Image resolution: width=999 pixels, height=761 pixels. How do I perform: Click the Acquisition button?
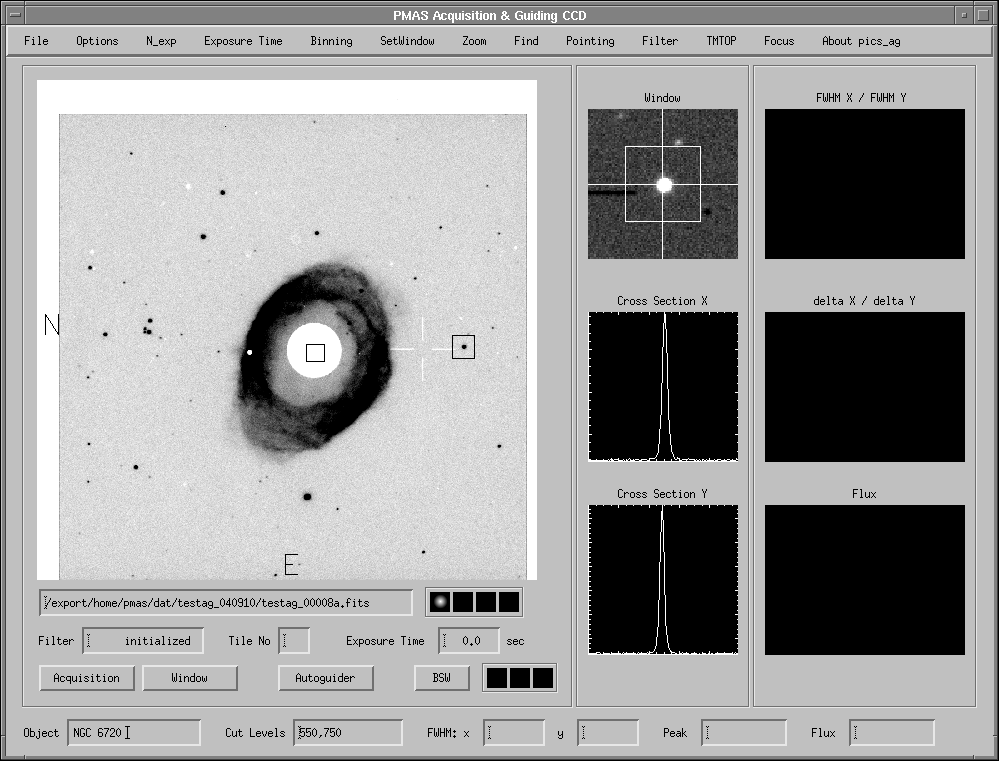click(87, 678)
